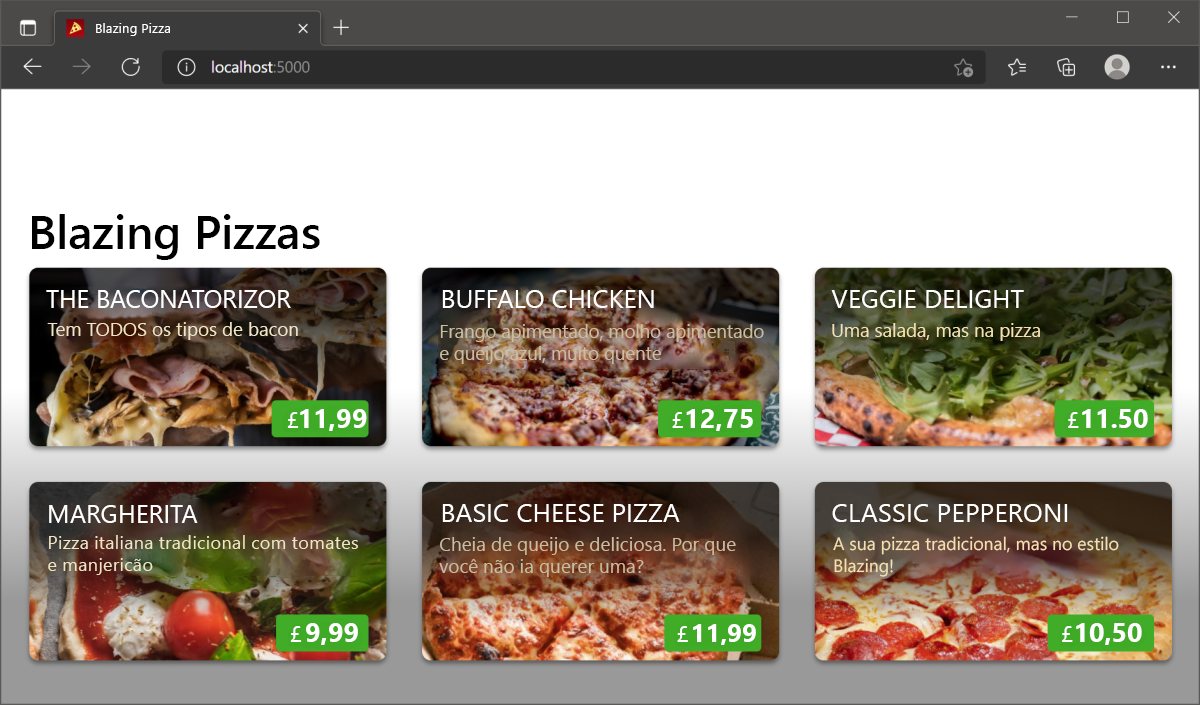
Task: Go back to the previous page
Action: point(32,67)
